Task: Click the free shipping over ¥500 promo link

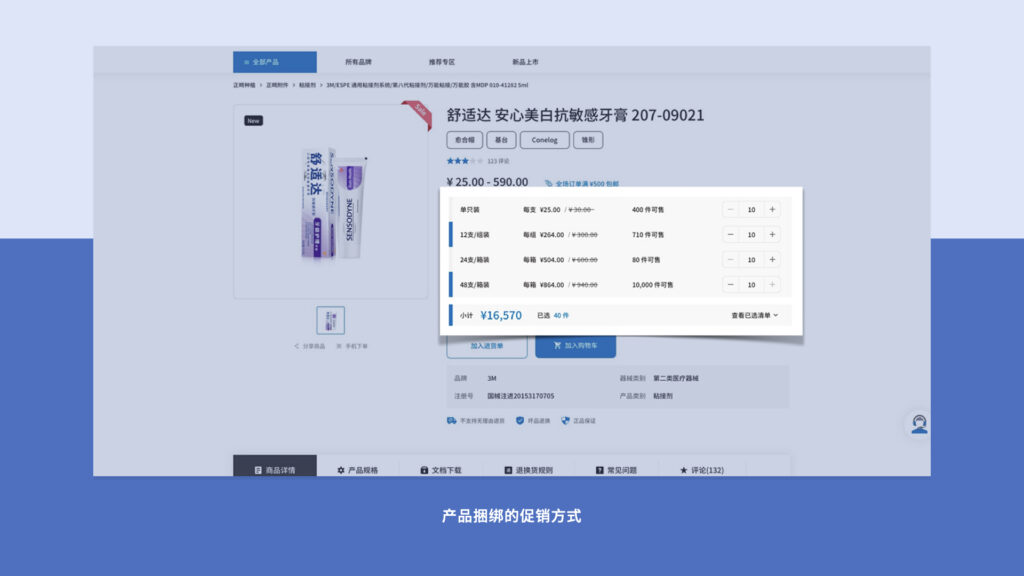Action: point(582,184)
